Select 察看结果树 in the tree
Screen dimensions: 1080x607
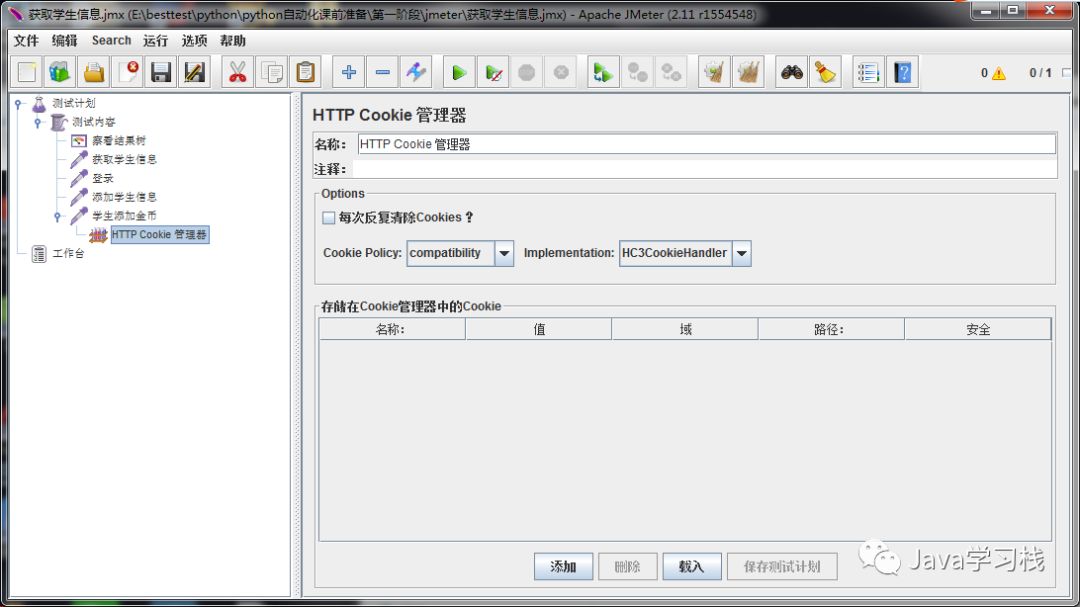(119, 141)
